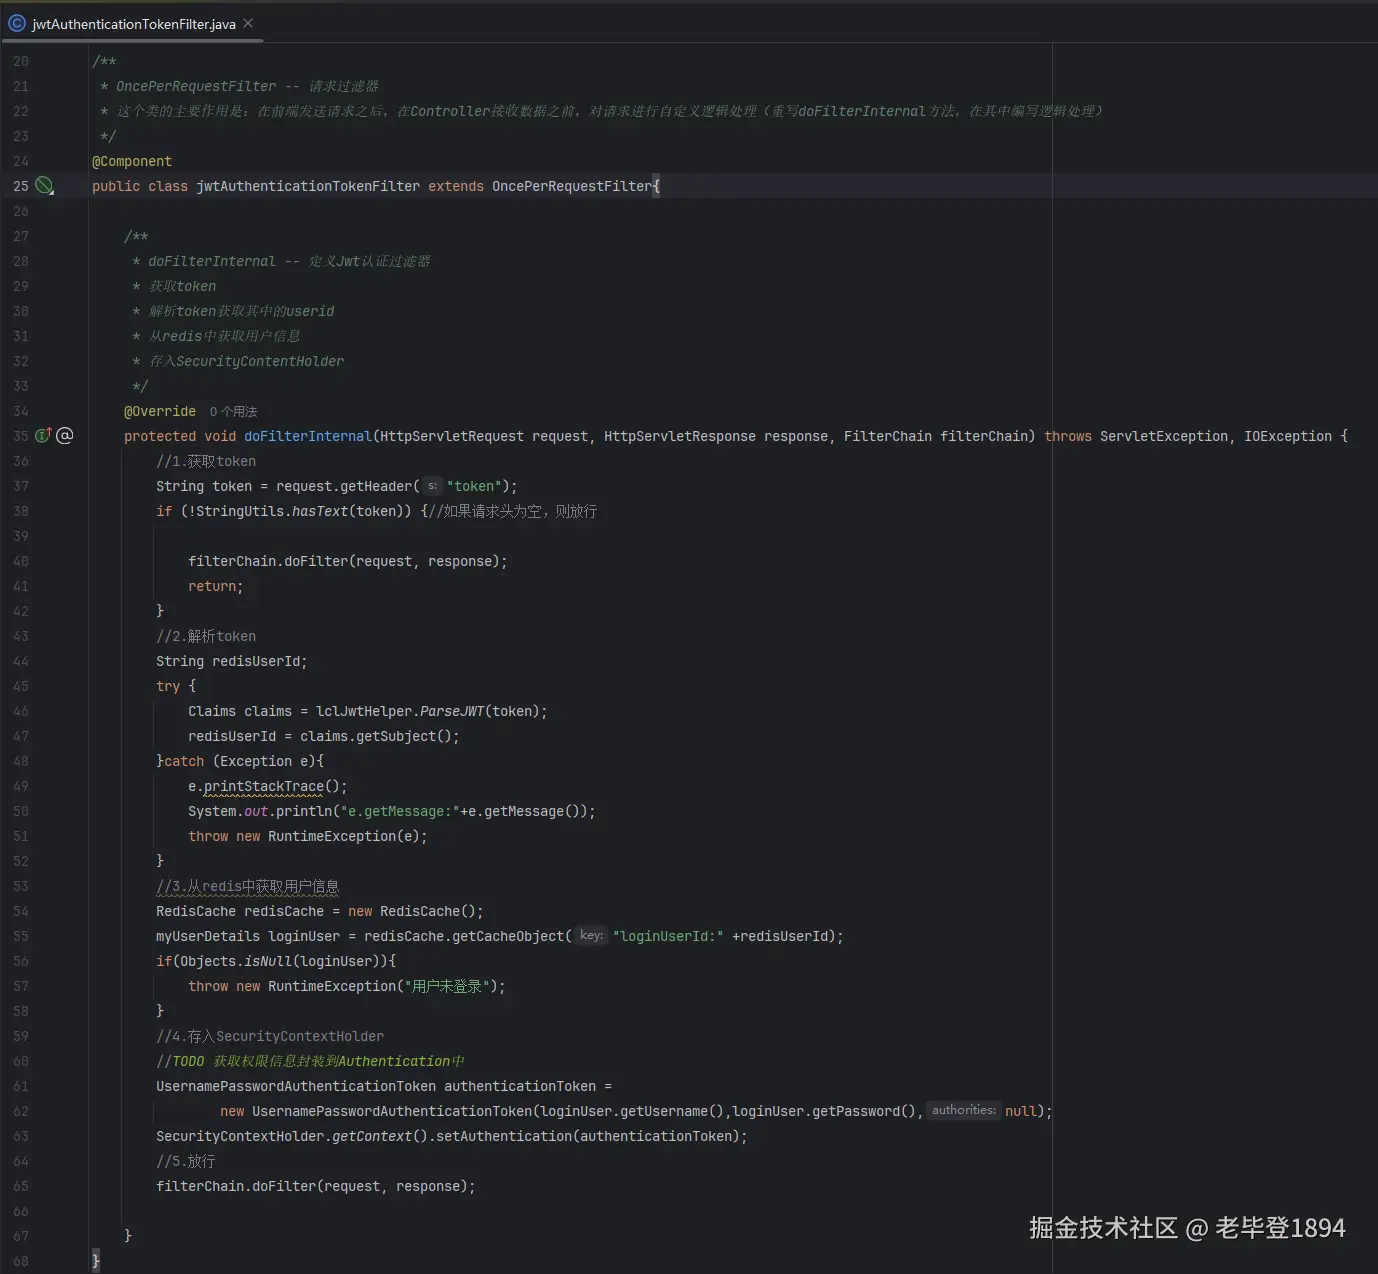Click the '//1.获取token' comment
The width and height of the screenshot is (1378, 1274).
pos(206,461)
